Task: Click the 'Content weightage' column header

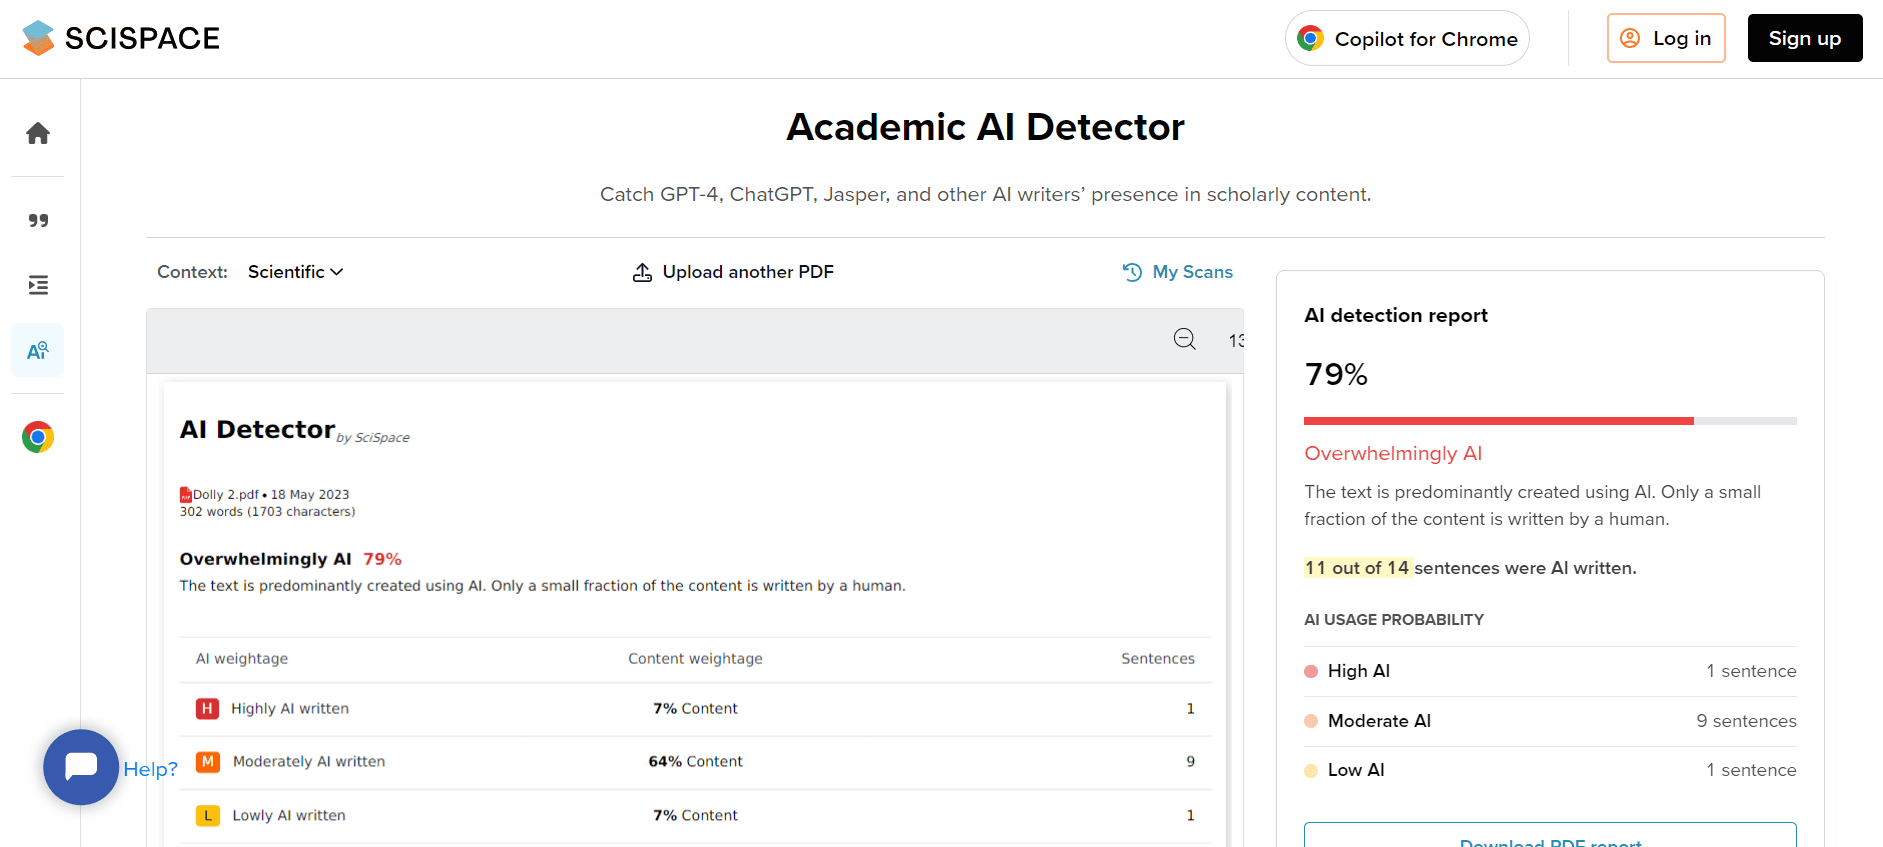Action: pos(695,658)
